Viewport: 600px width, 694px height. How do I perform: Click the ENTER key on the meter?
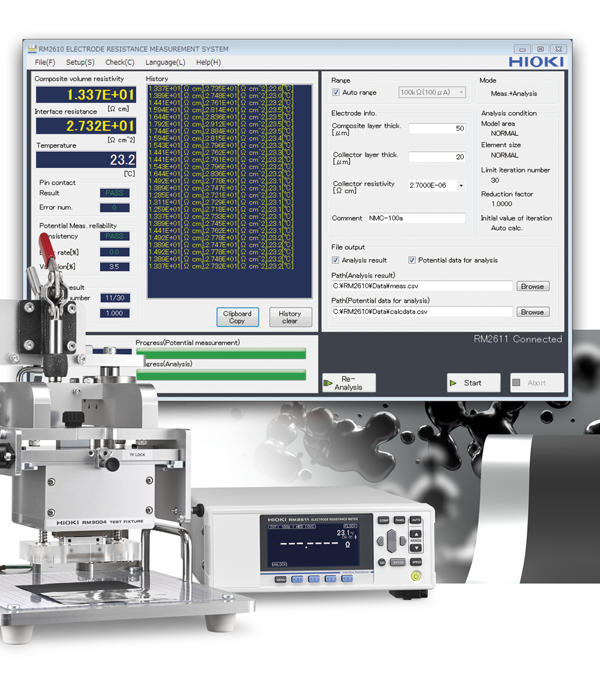(x=398, y=562)
